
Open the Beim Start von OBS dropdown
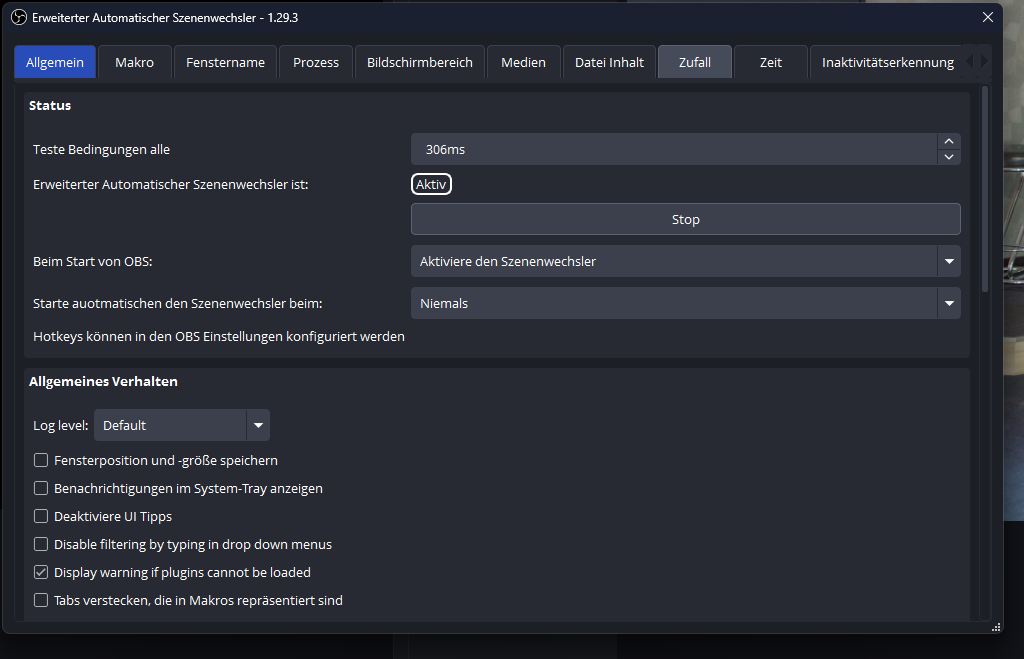[x=685, y=262]
